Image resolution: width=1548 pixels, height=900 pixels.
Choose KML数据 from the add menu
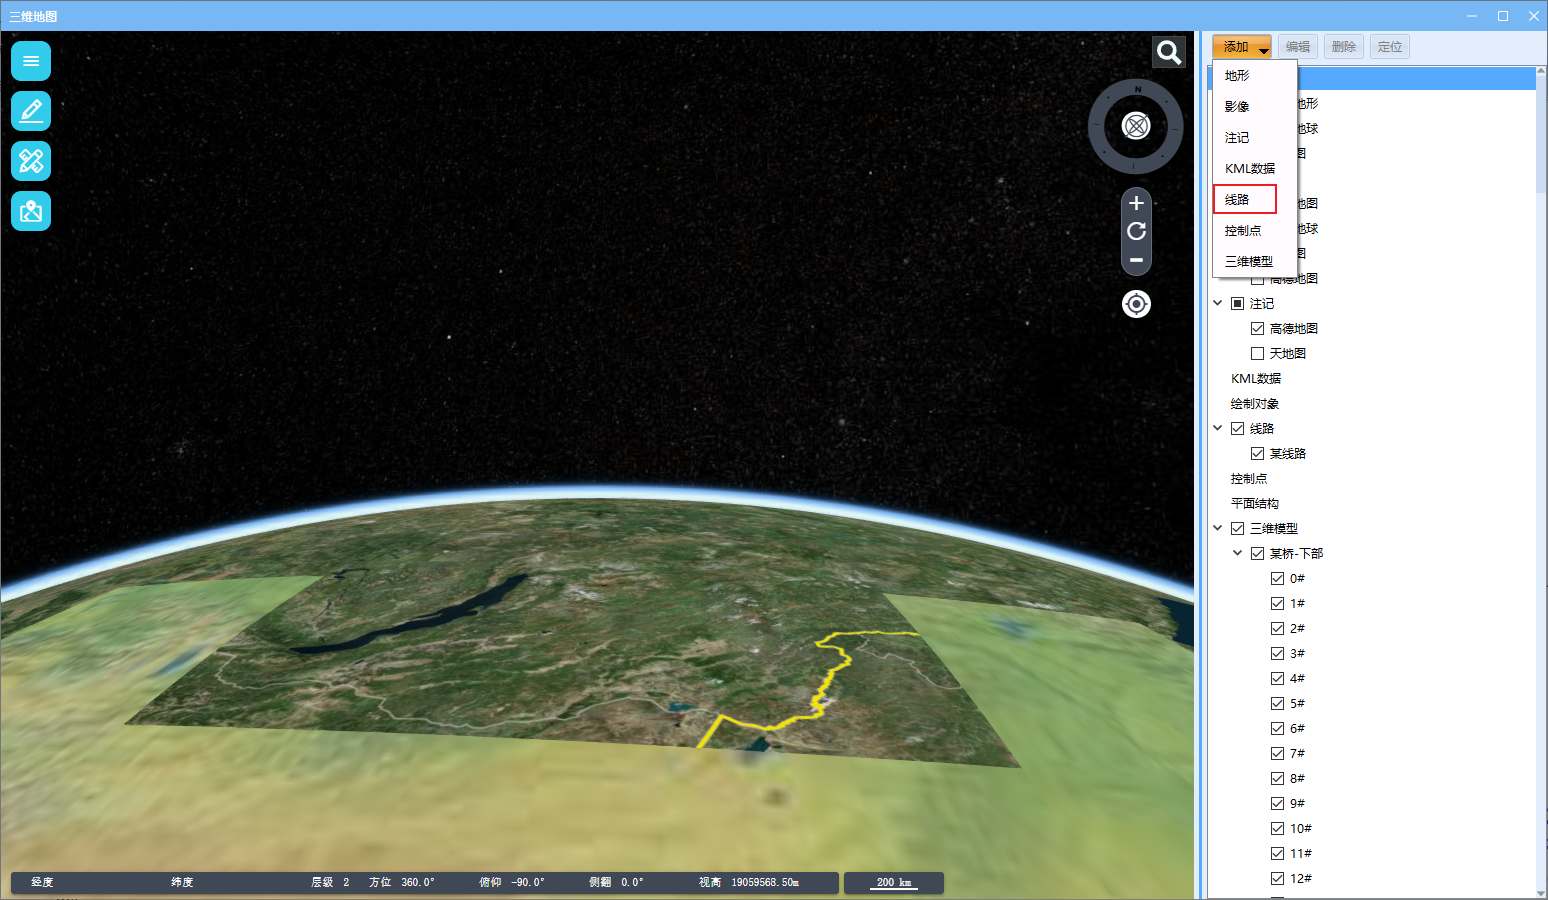pos(1250,168)
